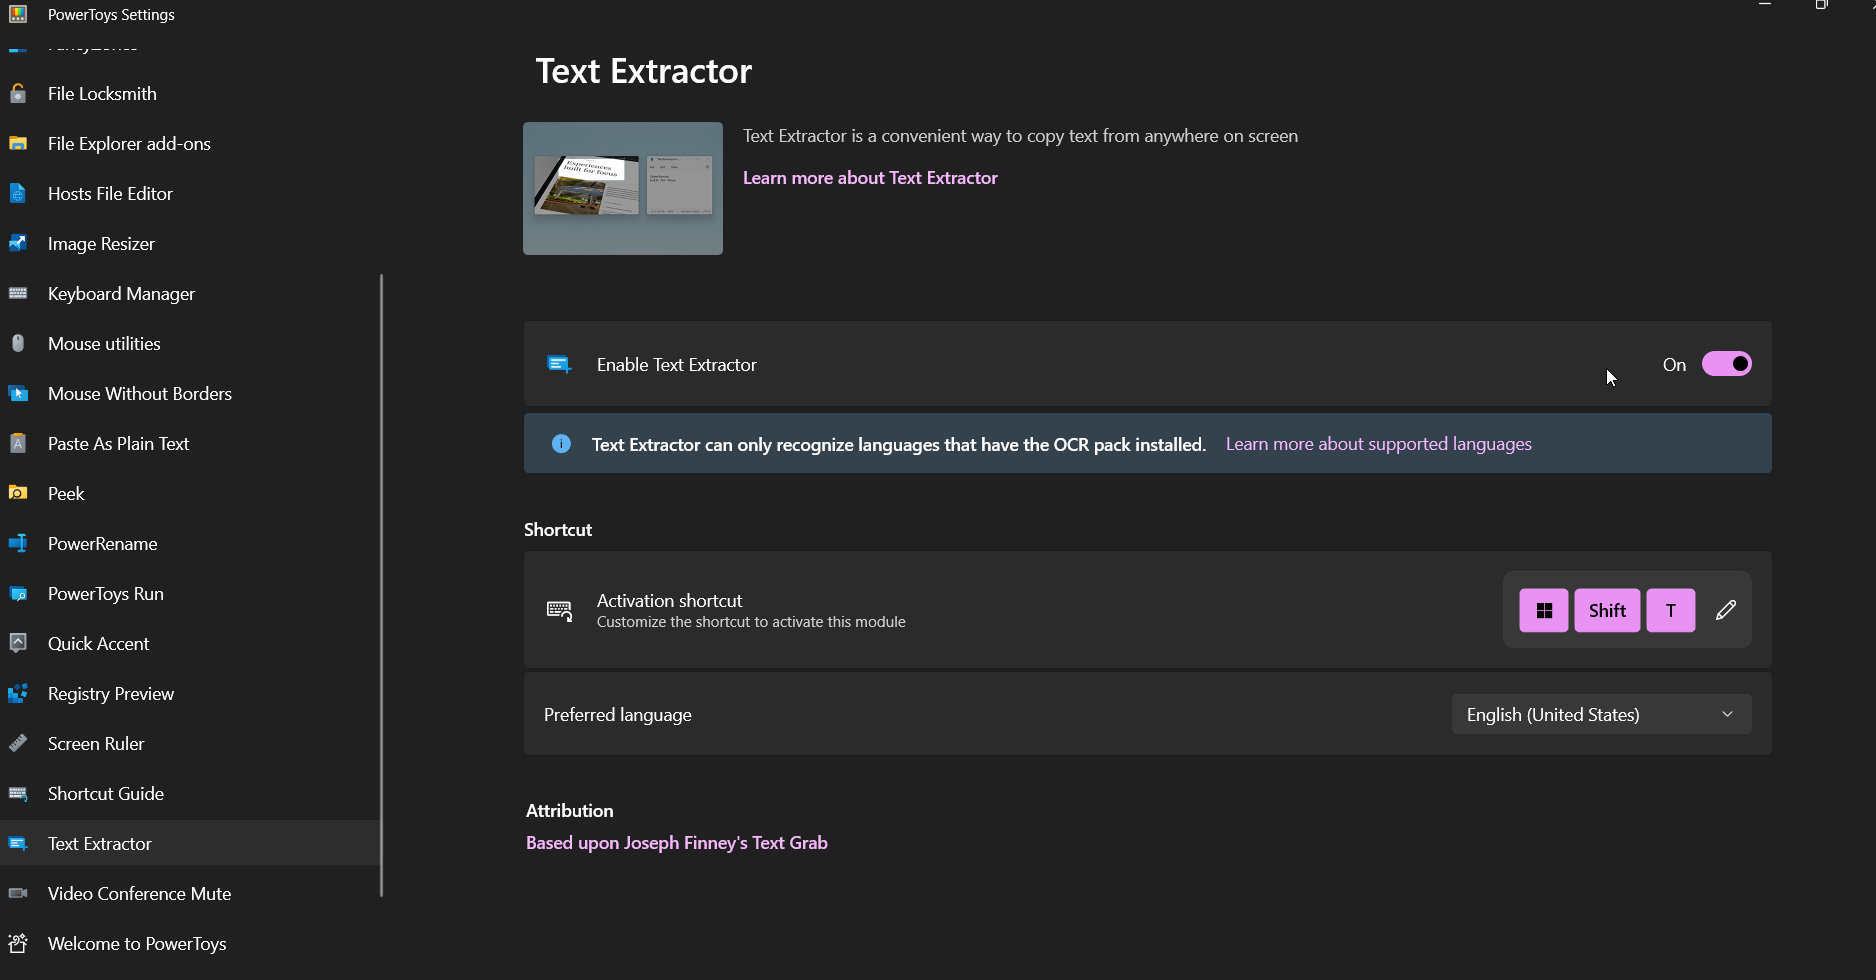This screenshot has width=1876, height=980.
Task: Click the Text Extractor page heading
Action: (x=643, y=71)
